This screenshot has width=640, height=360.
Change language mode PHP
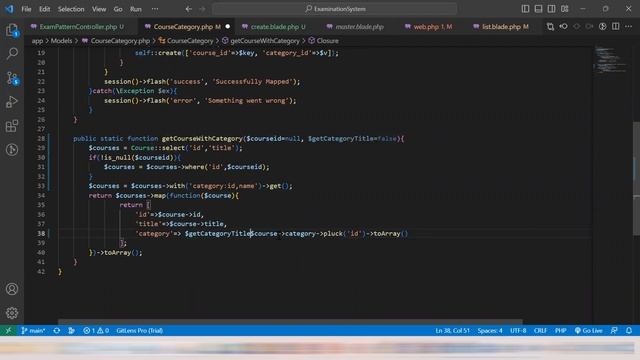(560, 331)
